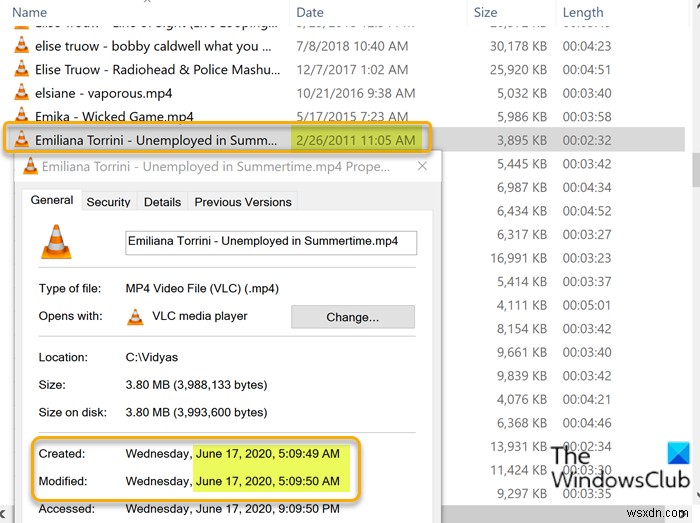Select elsiane - vaporous.mp4 file
This screenshot has width=700, height=523.
104,93
